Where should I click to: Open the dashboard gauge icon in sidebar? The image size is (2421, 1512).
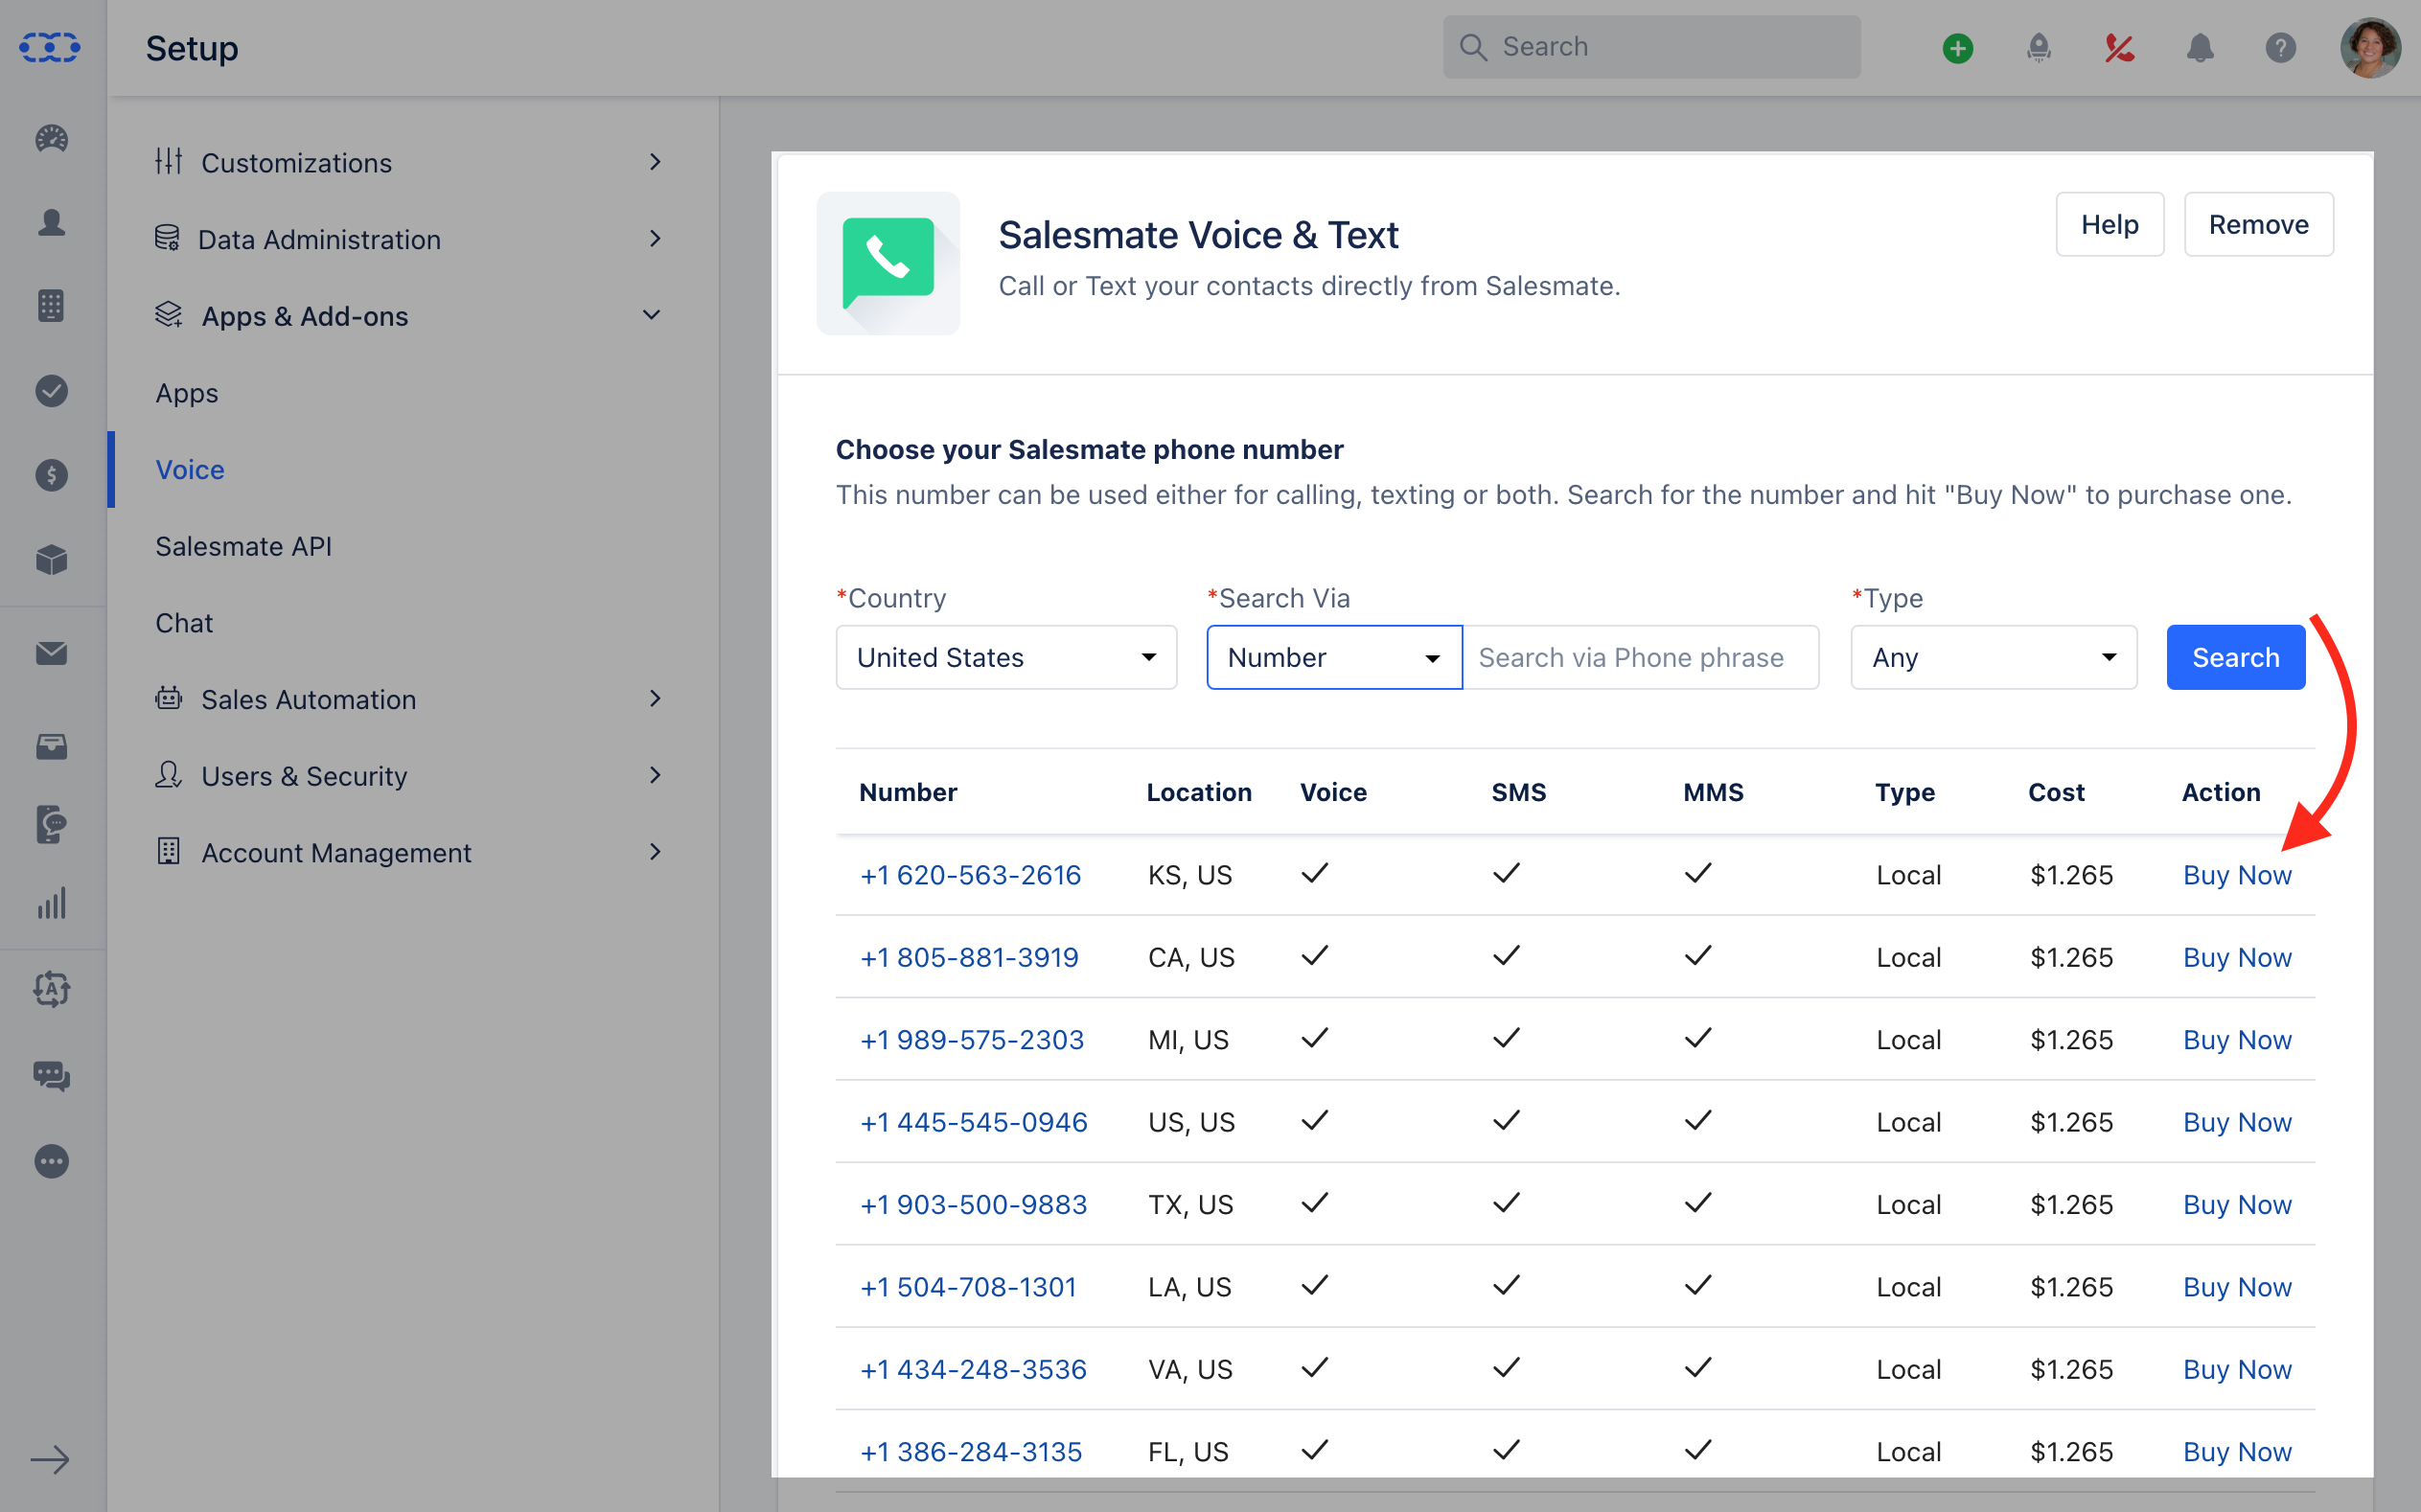(51, 138)
